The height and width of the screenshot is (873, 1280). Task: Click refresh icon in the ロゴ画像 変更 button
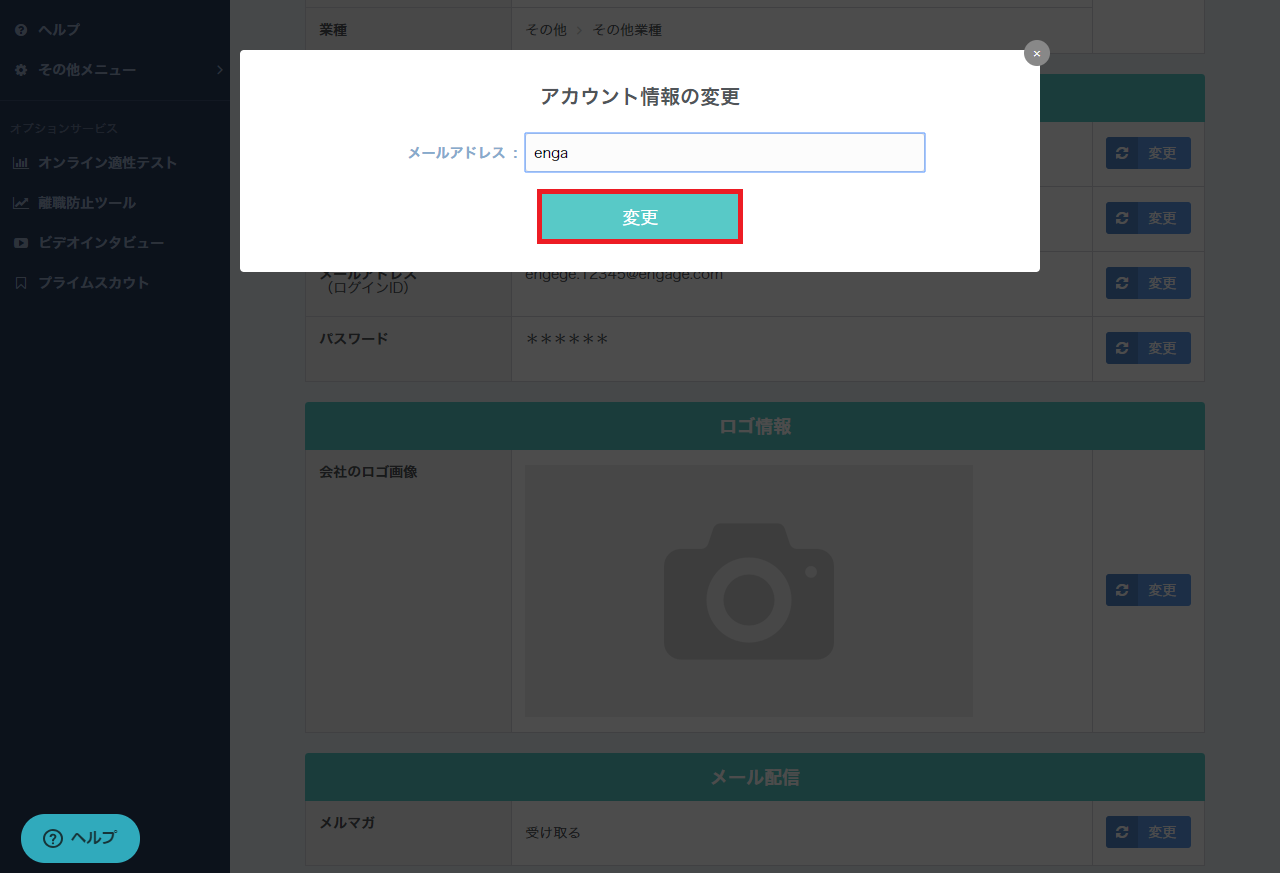1122,590
